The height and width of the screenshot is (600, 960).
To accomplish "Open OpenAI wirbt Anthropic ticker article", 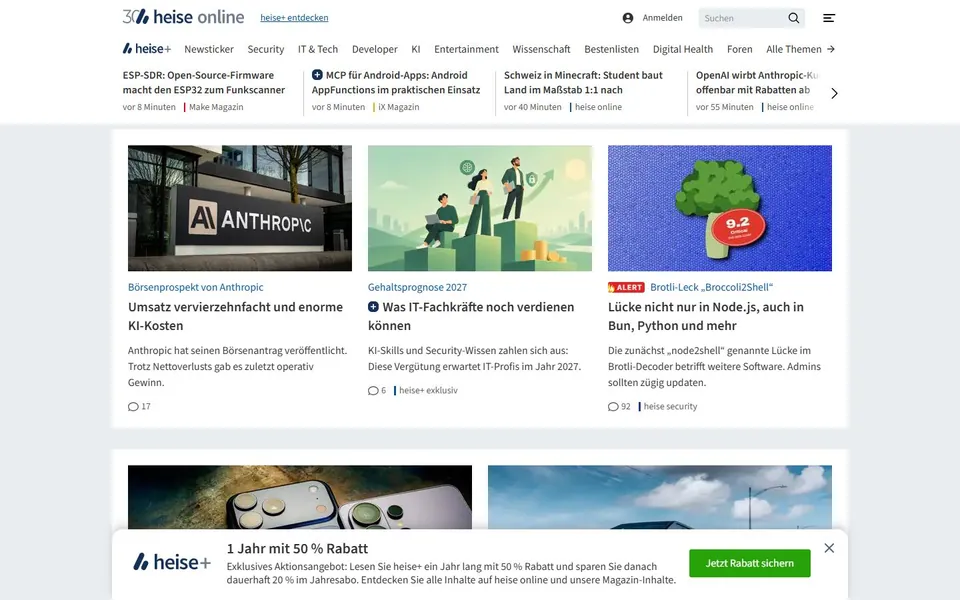I will (x=757, y=82).
